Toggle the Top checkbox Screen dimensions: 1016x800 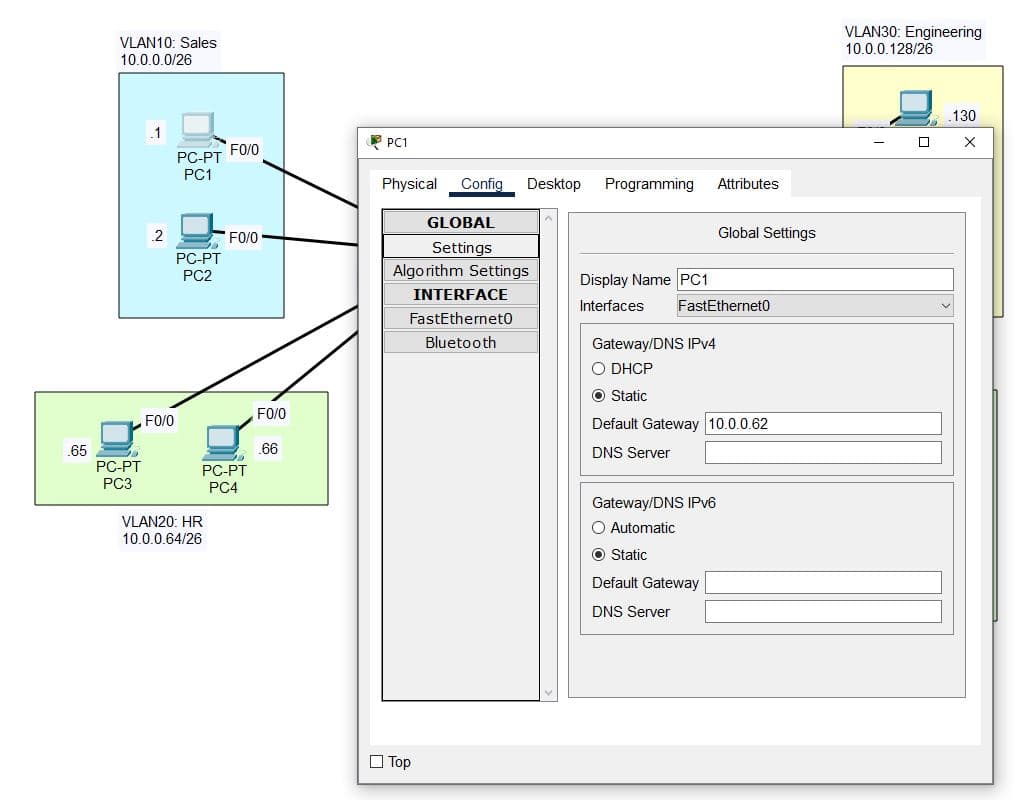coord(377,762)
